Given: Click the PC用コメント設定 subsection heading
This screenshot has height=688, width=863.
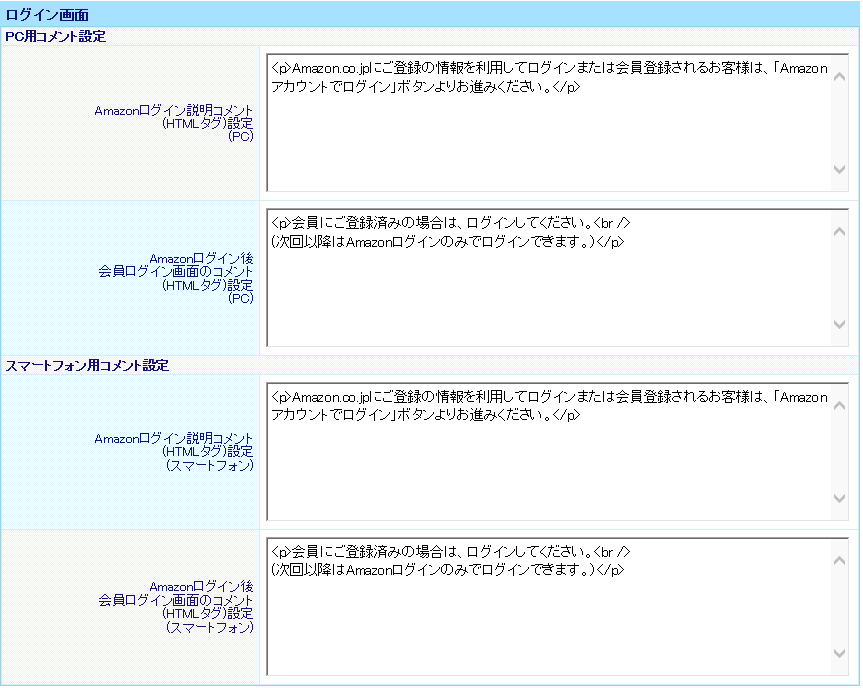Looking at the screenshot, I should pyautogui.click(x=56, y=37).
